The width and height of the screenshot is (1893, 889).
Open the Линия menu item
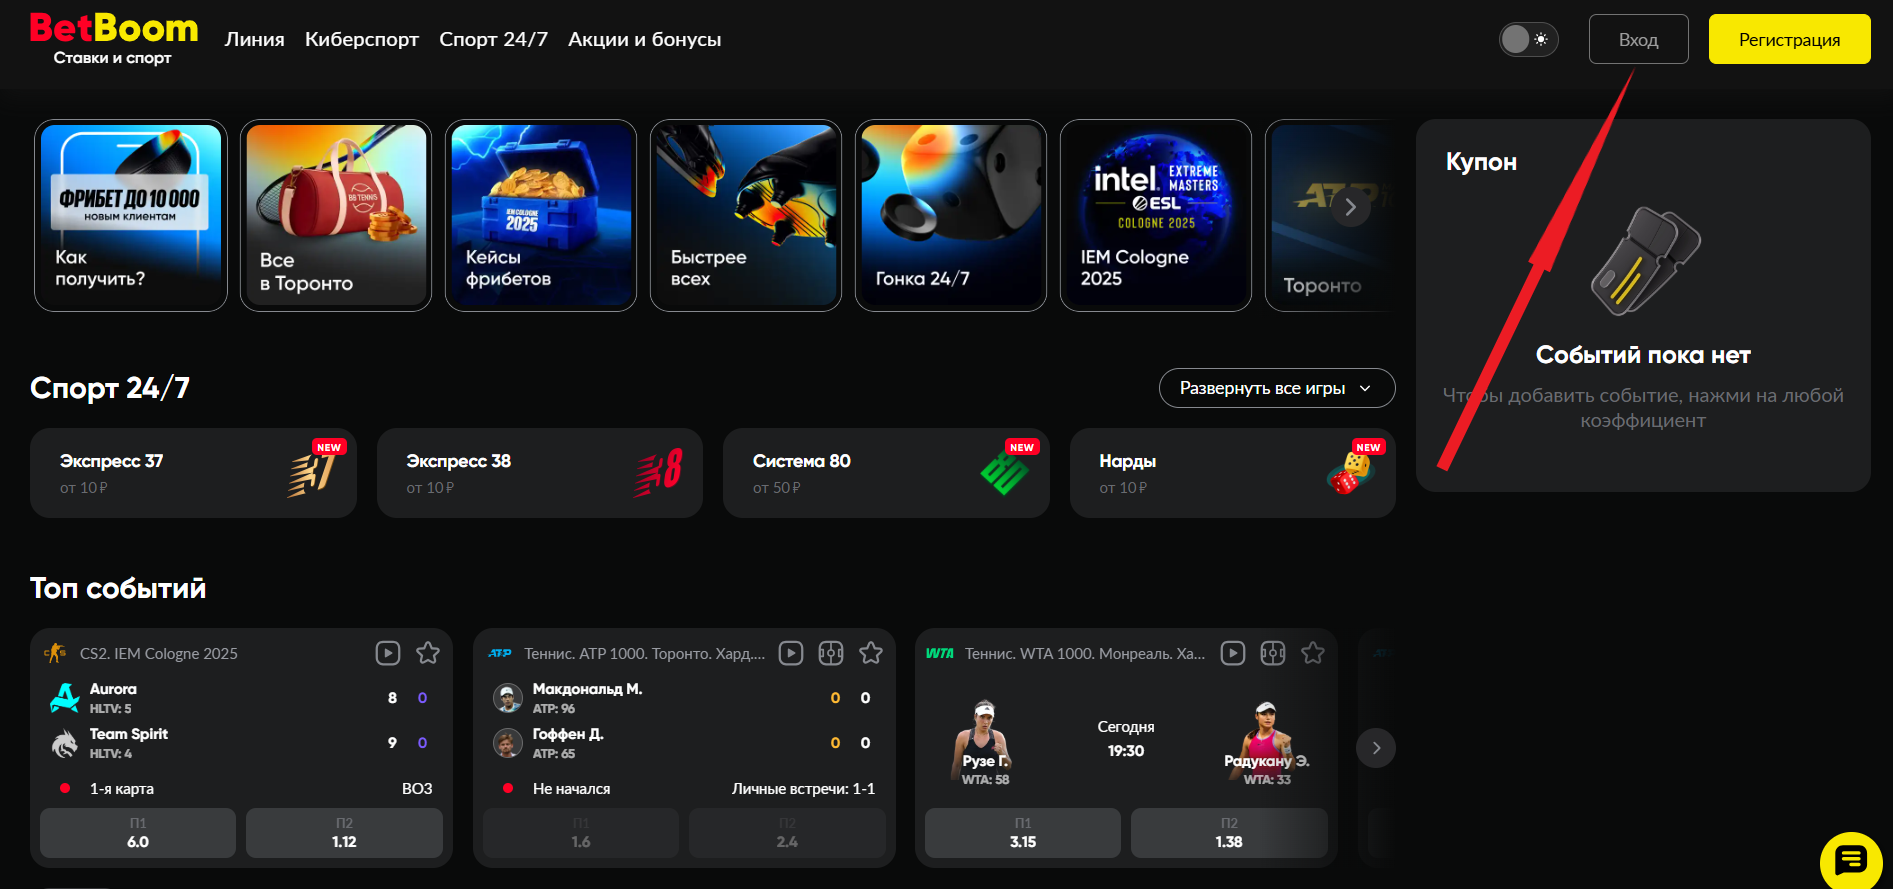tap(254, 39)
